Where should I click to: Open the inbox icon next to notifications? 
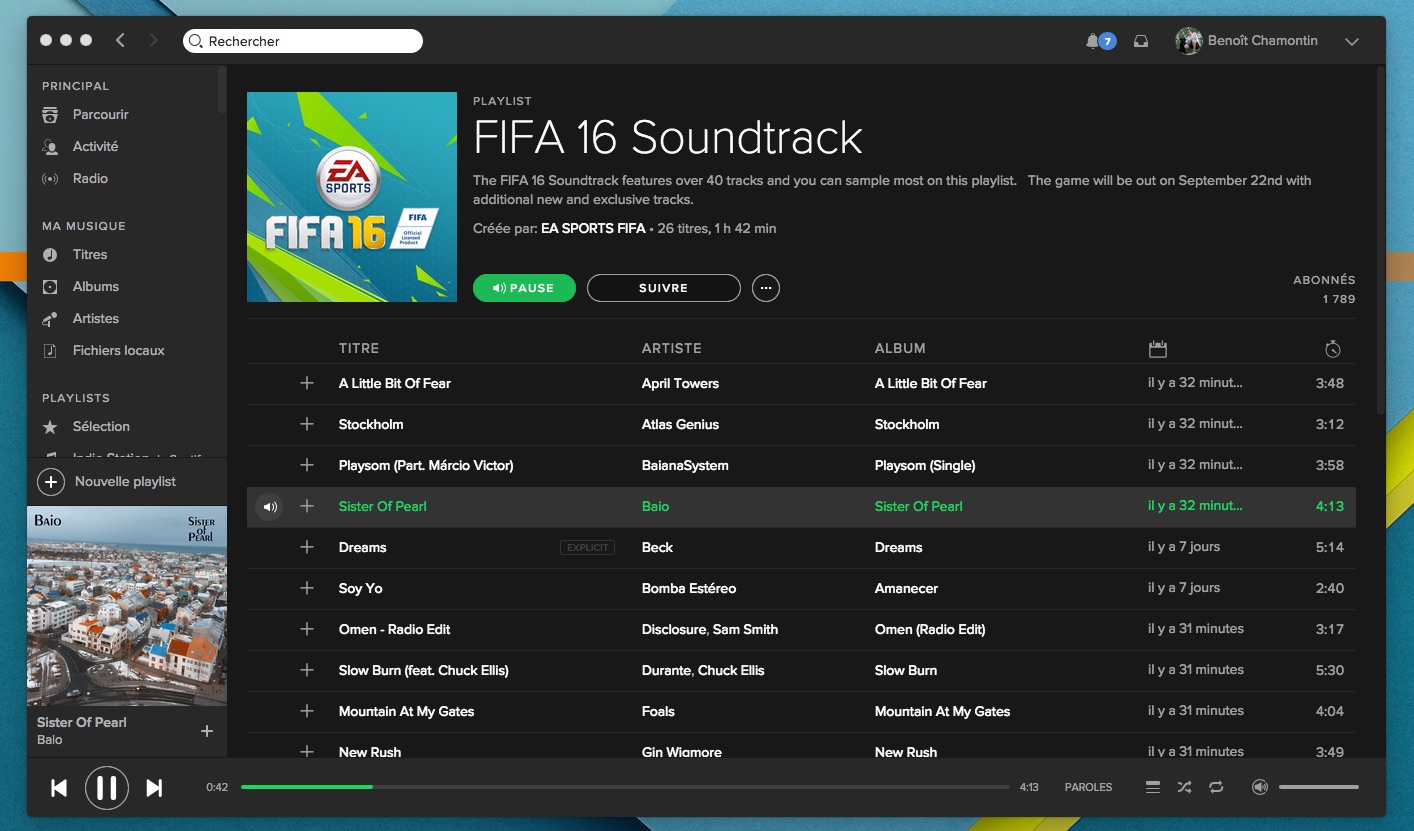pos(1140,40)
